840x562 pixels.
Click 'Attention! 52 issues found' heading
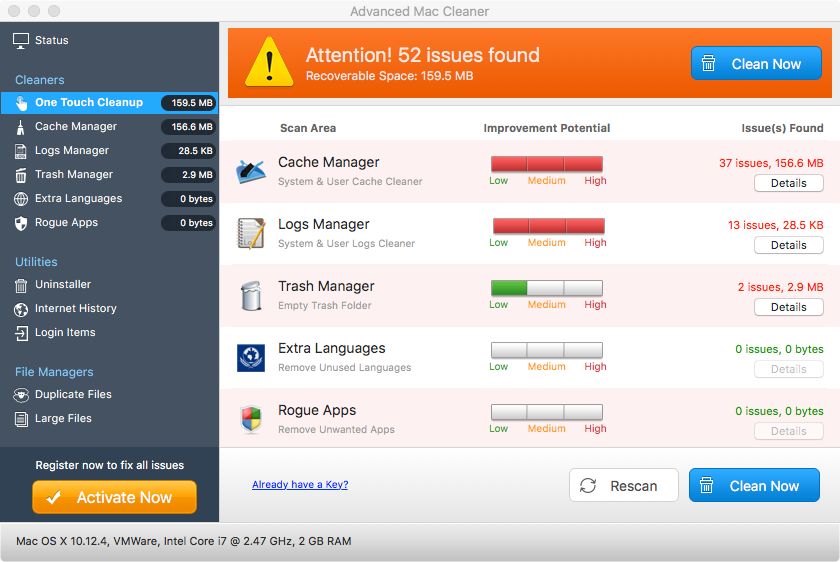point(423,55)
